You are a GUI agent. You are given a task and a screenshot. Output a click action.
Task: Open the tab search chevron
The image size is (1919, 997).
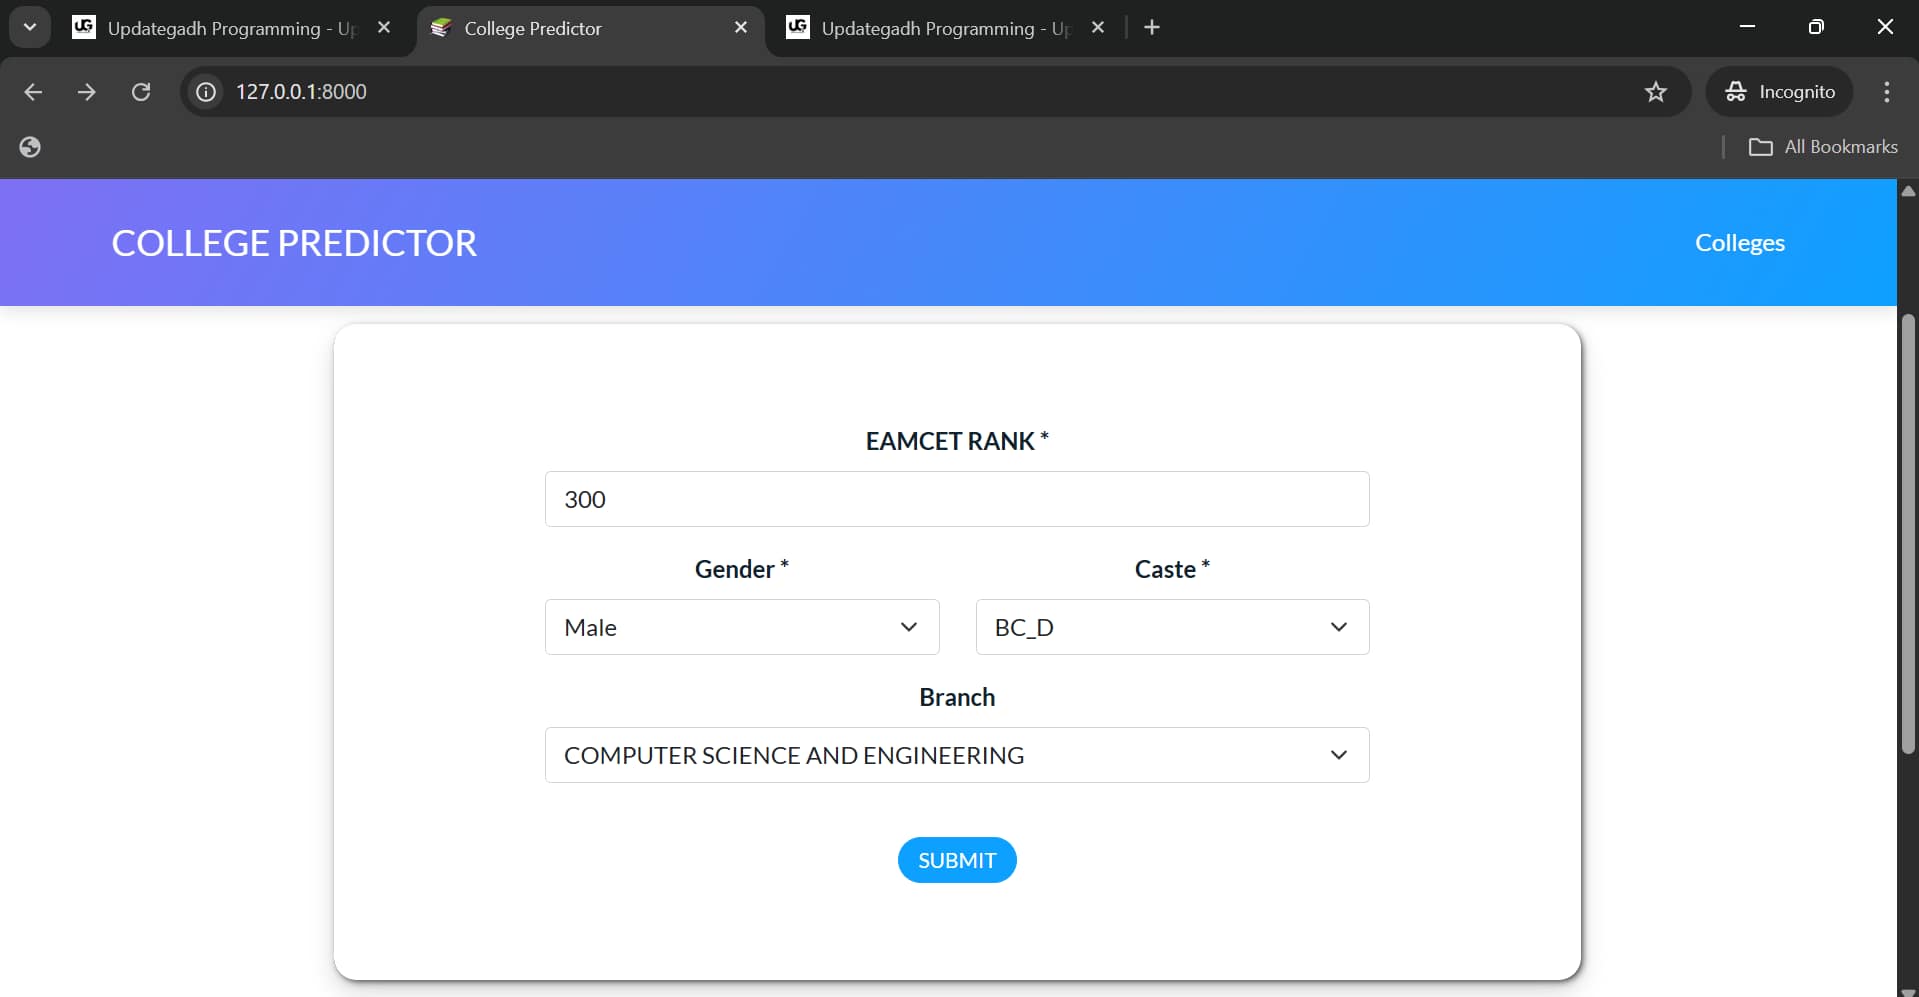[29, 27]
